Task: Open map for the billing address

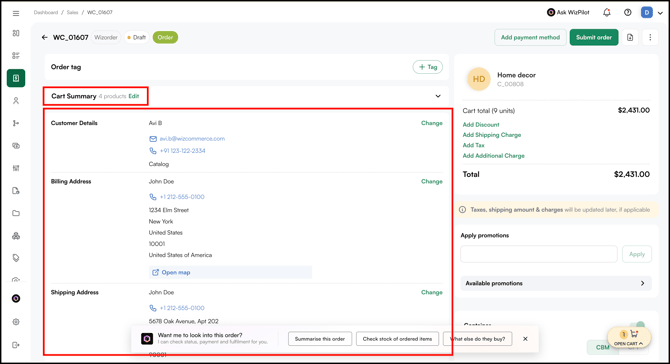Action: (230, 273)
